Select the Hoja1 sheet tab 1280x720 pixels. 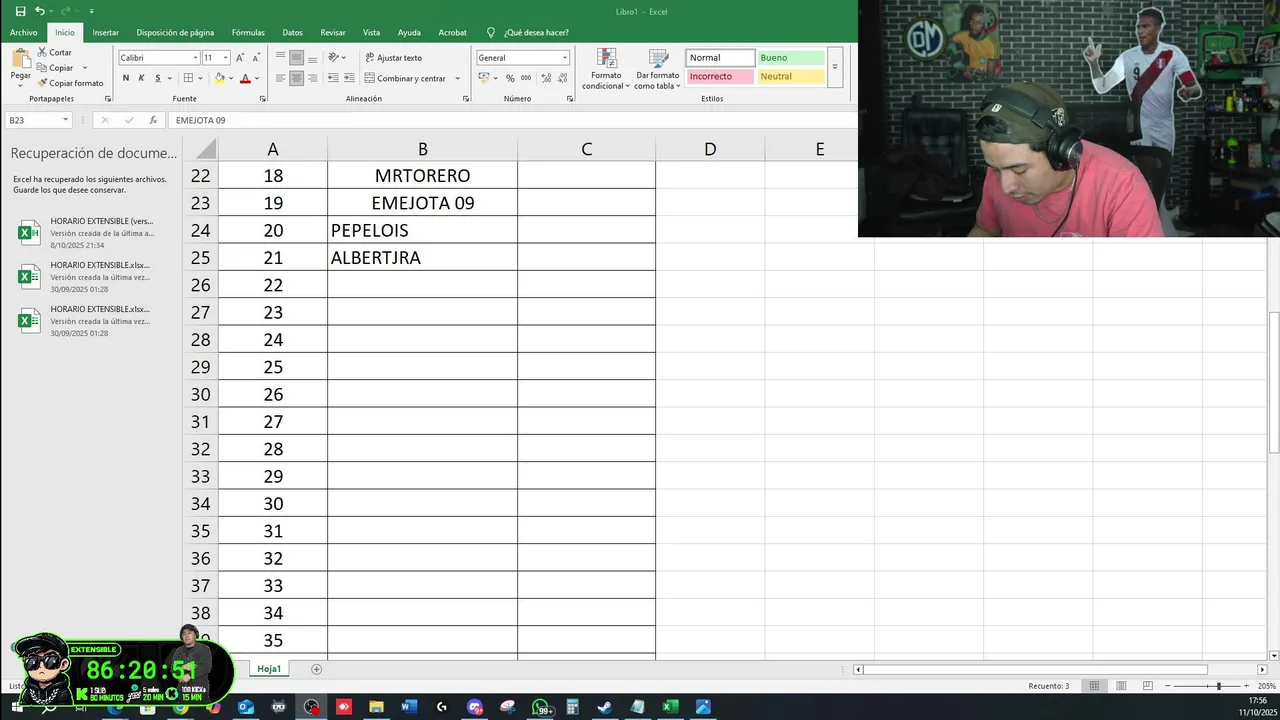[x=269, y=669]
